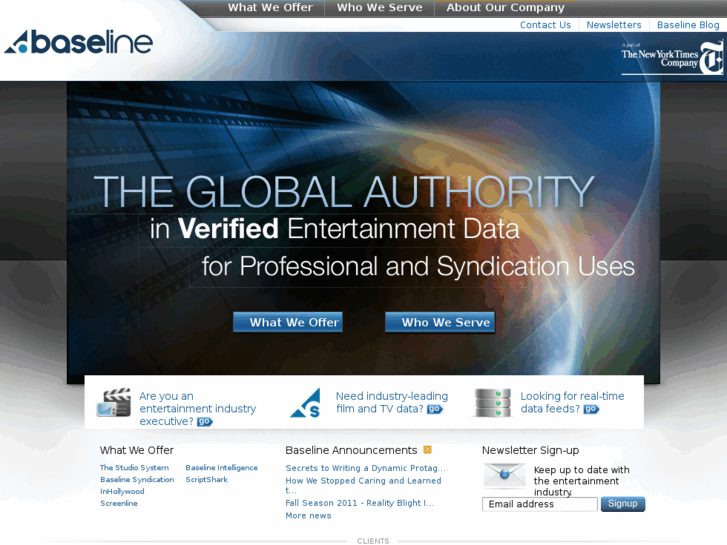Click the clapperboard entertainment executive icon
727x545 pixels.
[114, 403]
